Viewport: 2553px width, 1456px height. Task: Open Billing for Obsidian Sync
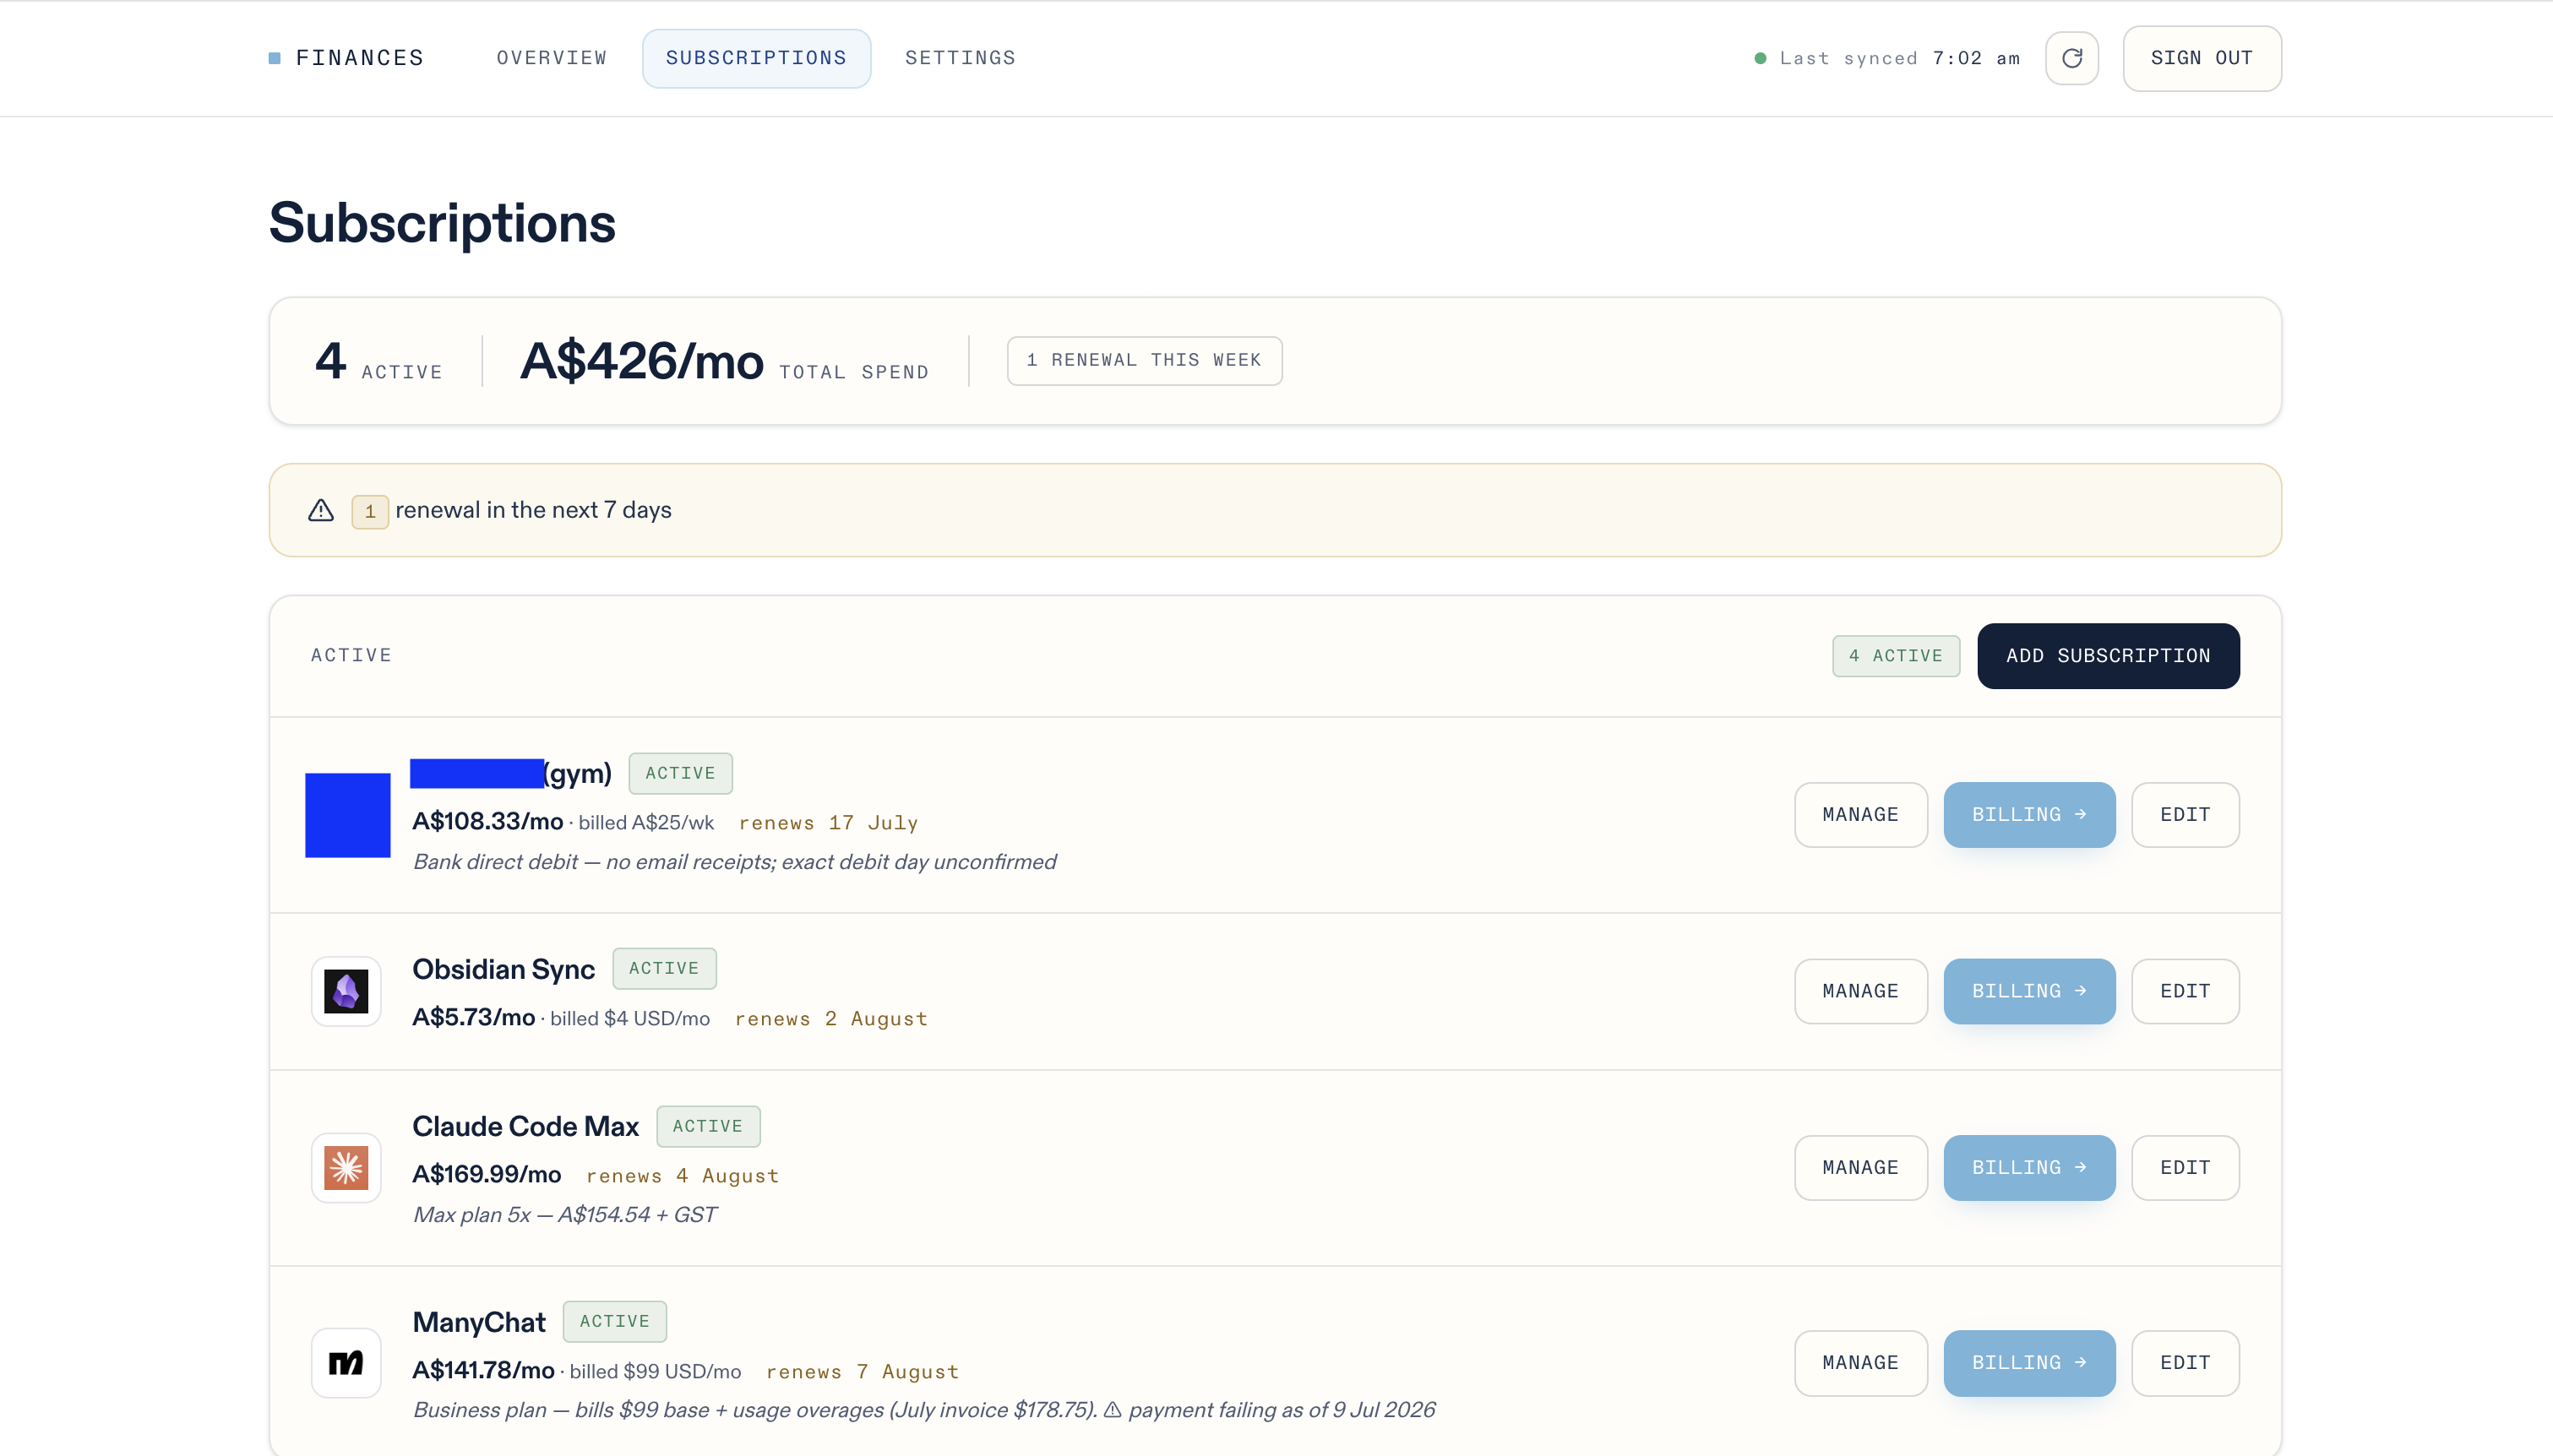coord(2029,991)
